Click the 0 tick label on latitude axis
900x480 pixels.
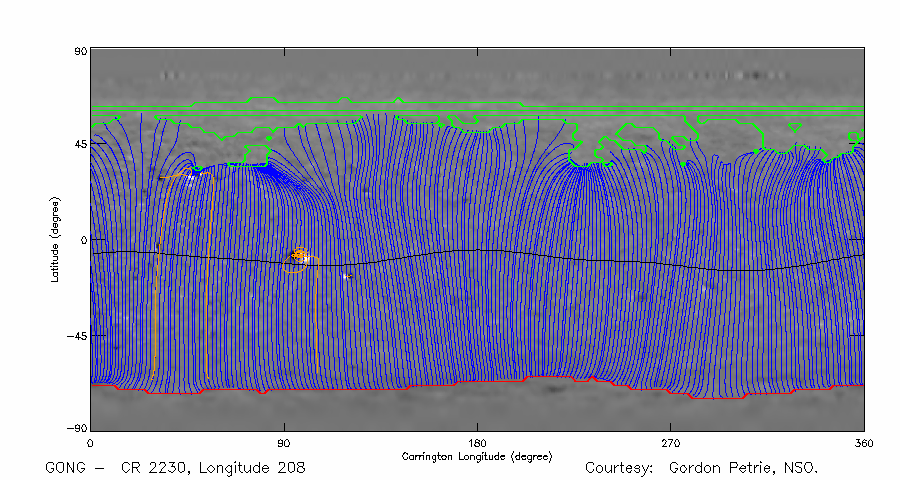click(x=83, y=240)
